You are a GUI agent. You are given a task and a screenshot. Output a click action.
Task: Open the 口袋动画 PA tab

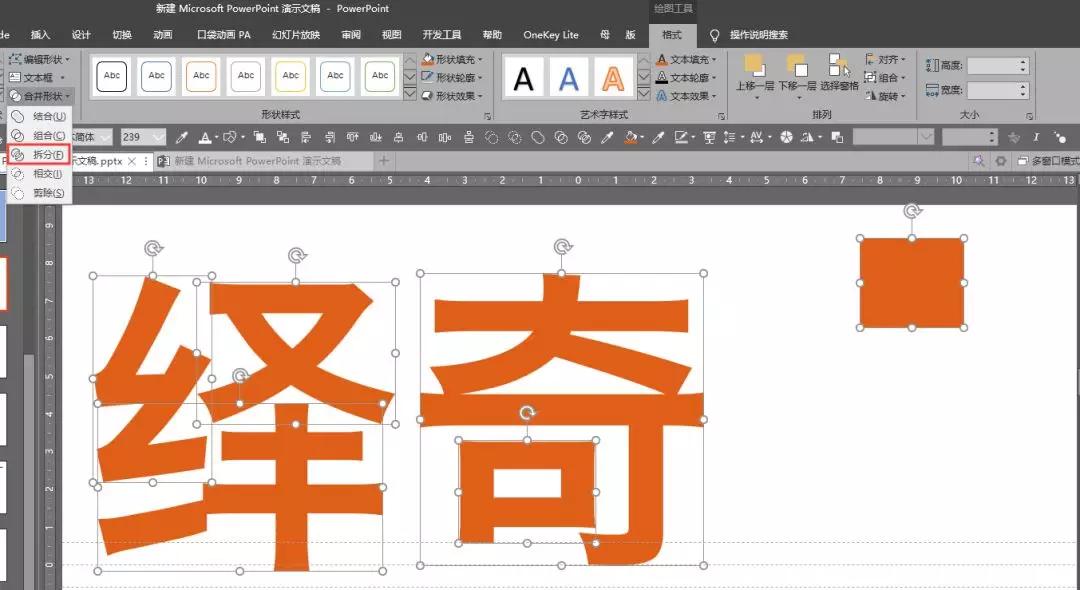coord(224,34)
